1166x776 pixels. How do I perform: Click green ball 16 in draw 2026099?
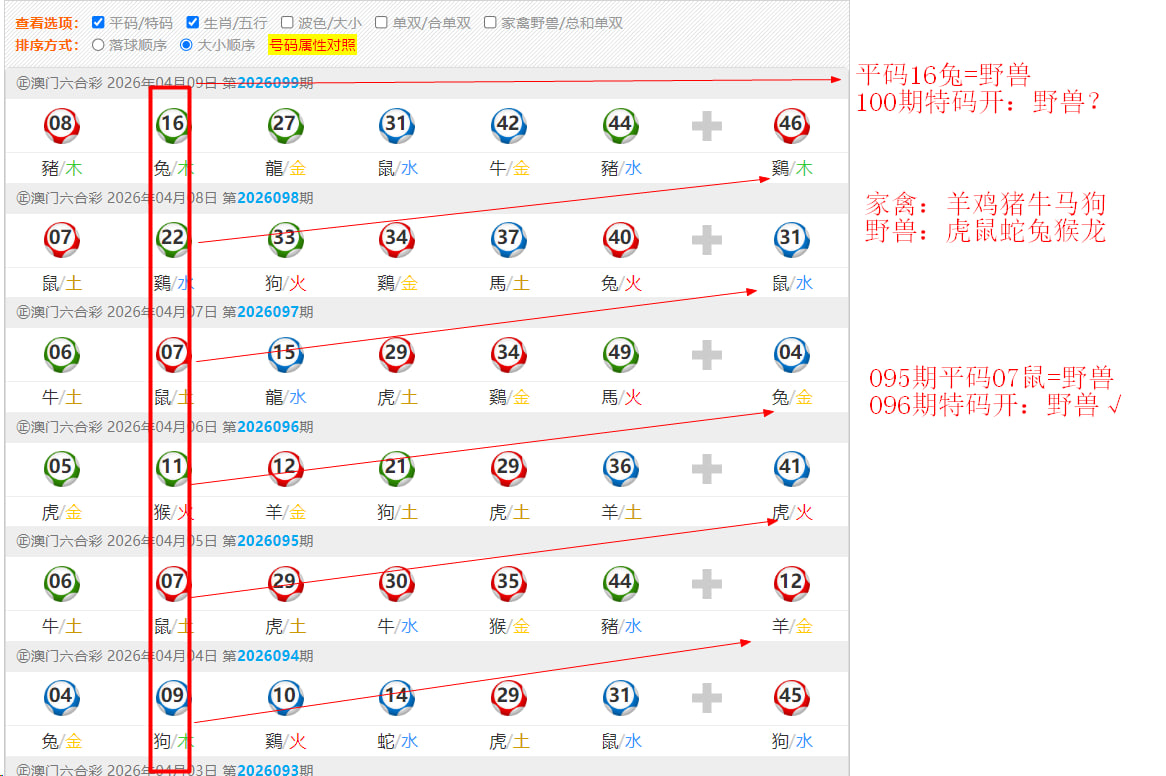[173, 125]
